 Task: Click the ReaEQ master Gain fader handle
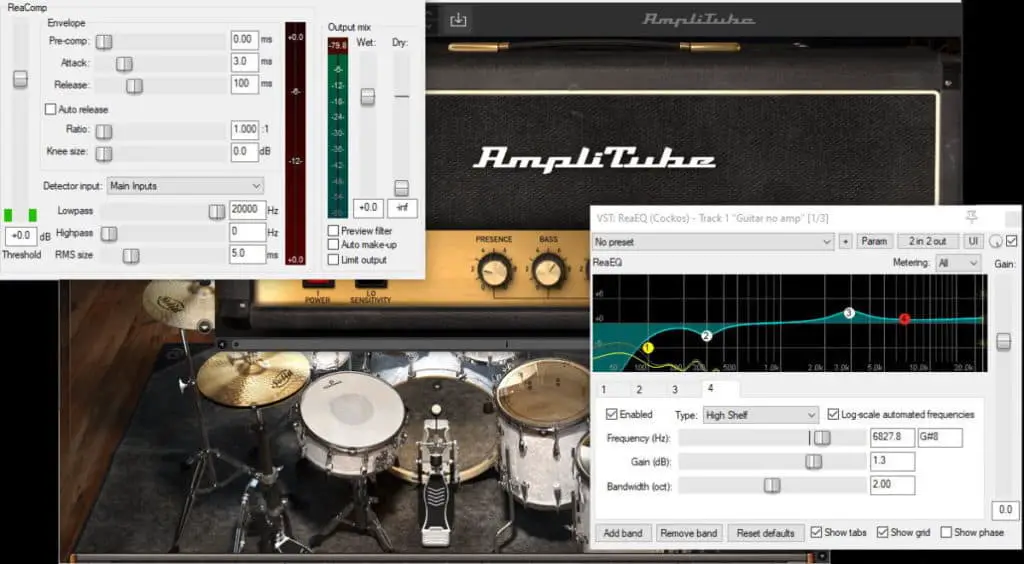pyautogui.click(x=1004, y=341)
